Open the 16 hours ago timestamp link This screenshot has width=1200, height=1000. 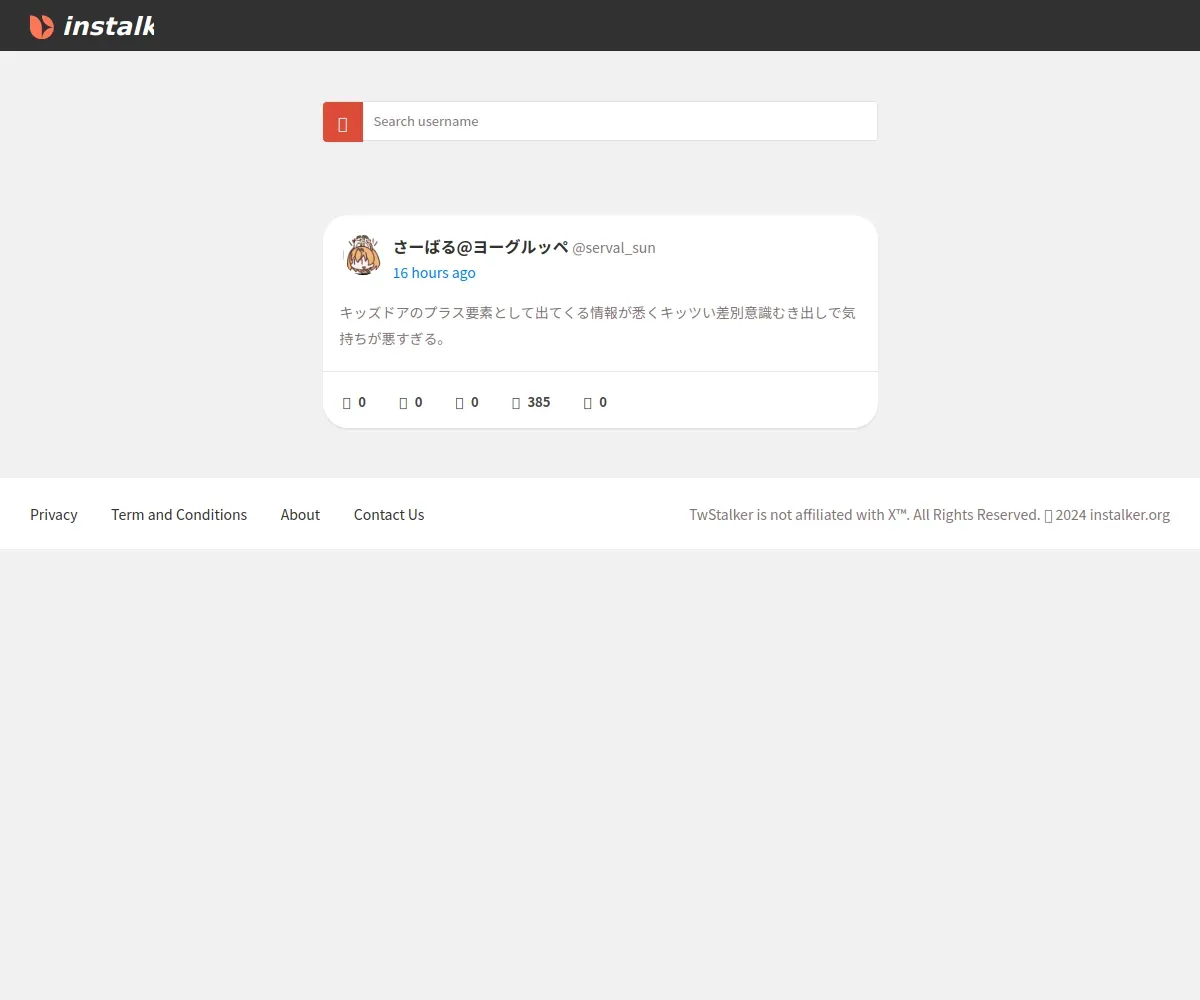tap(434, 273)
